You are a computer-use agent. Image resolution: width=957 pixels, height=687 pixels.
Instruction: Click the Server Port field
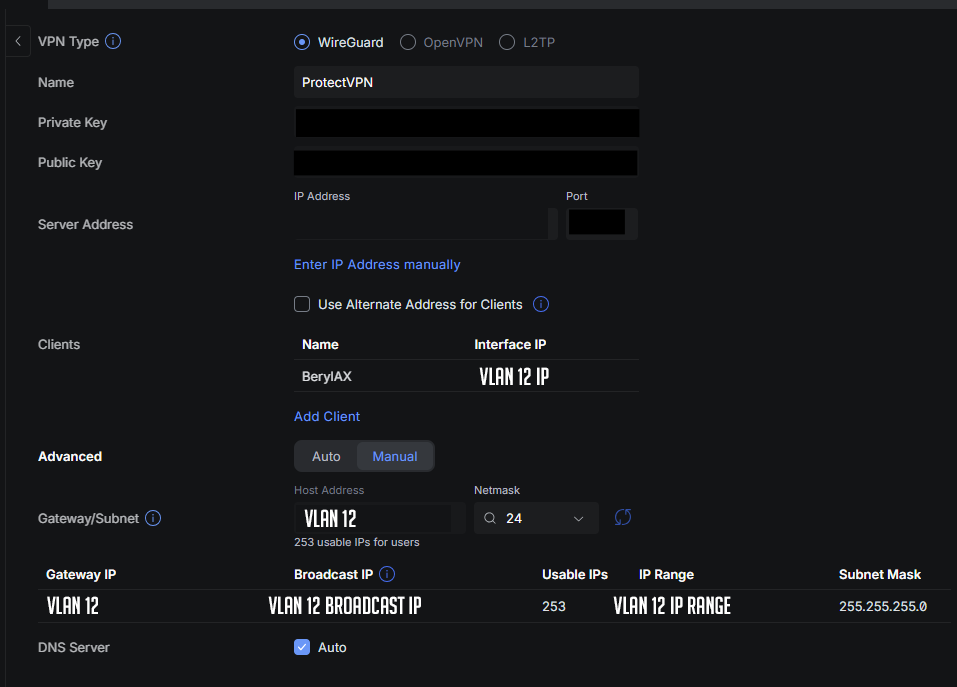[x=601, y=224]
